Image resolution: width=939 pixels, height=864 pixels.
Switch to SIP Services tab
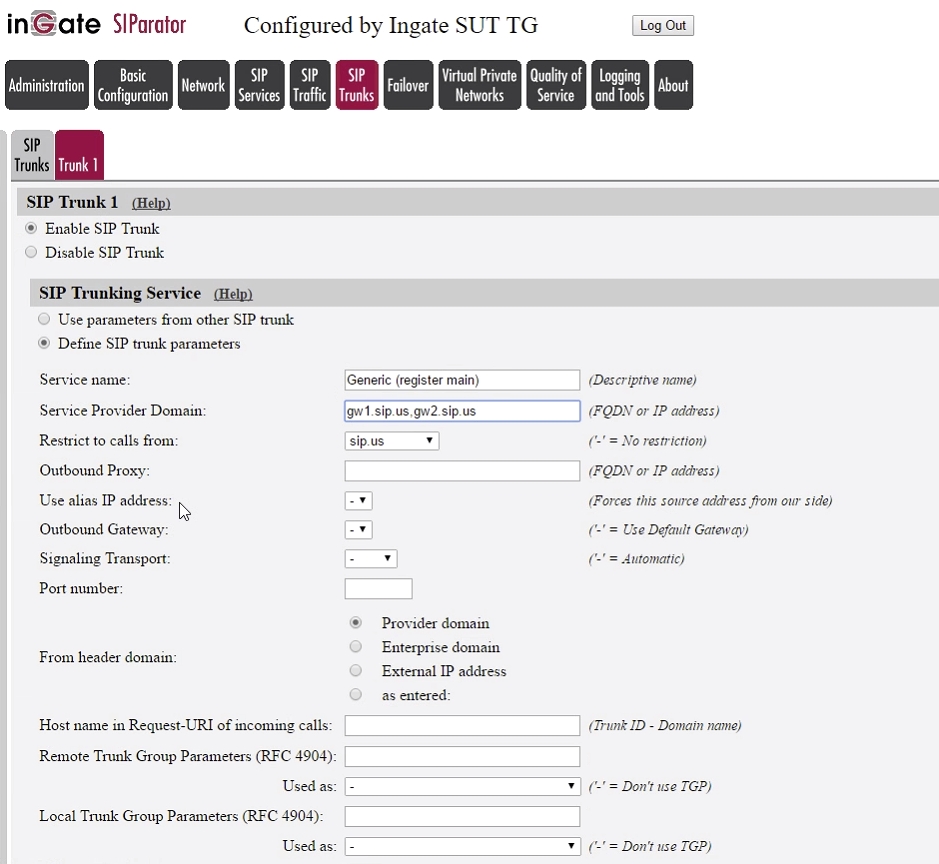(259, 85)
